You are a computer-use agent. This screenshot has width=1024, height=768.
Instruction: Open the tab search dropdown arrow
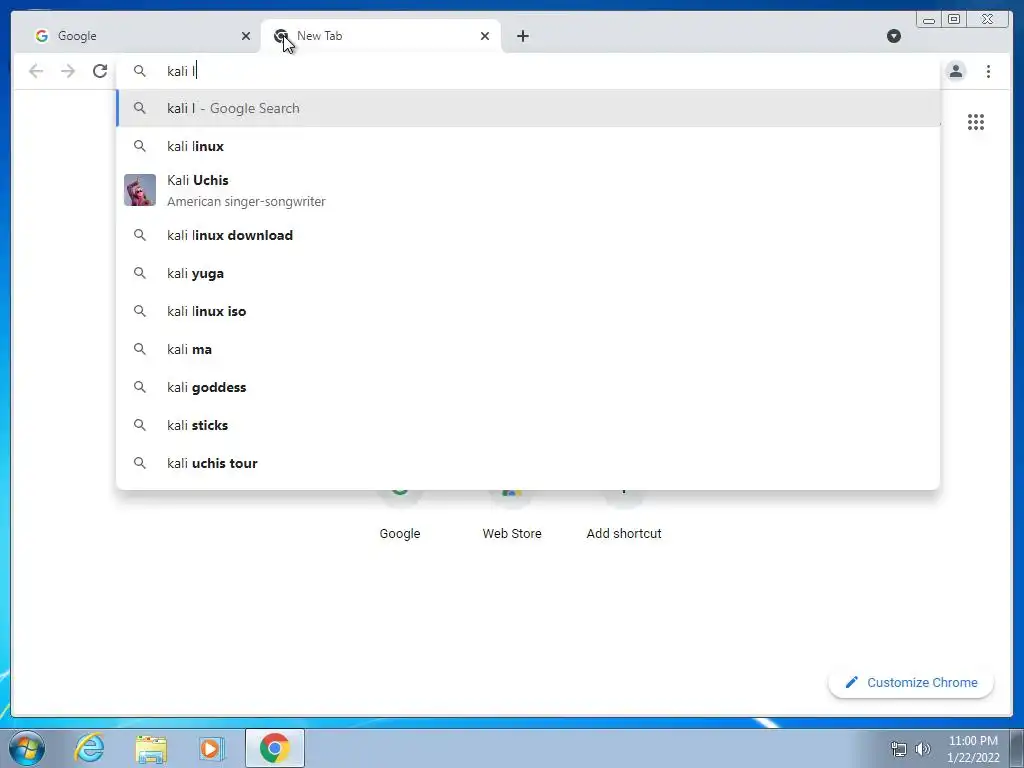894,36
